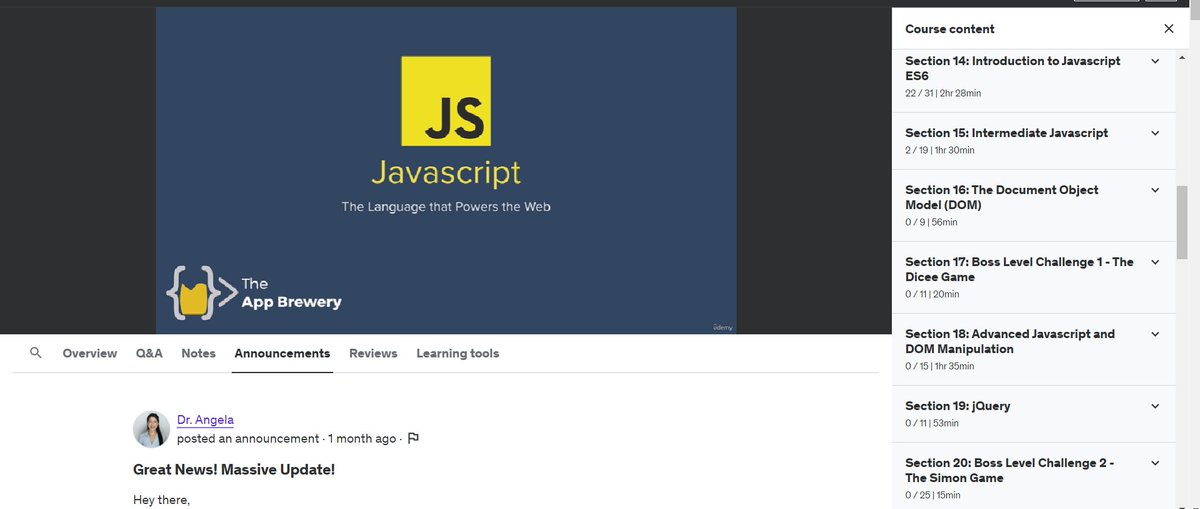Switch to the Overview tab

tap(90, 353)
